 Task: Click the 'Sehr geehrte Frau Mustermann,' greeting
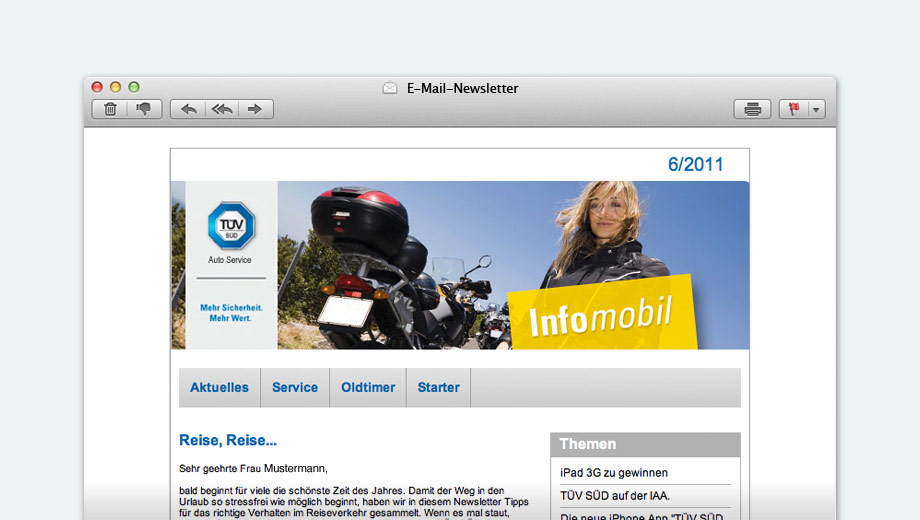point(253,468)
